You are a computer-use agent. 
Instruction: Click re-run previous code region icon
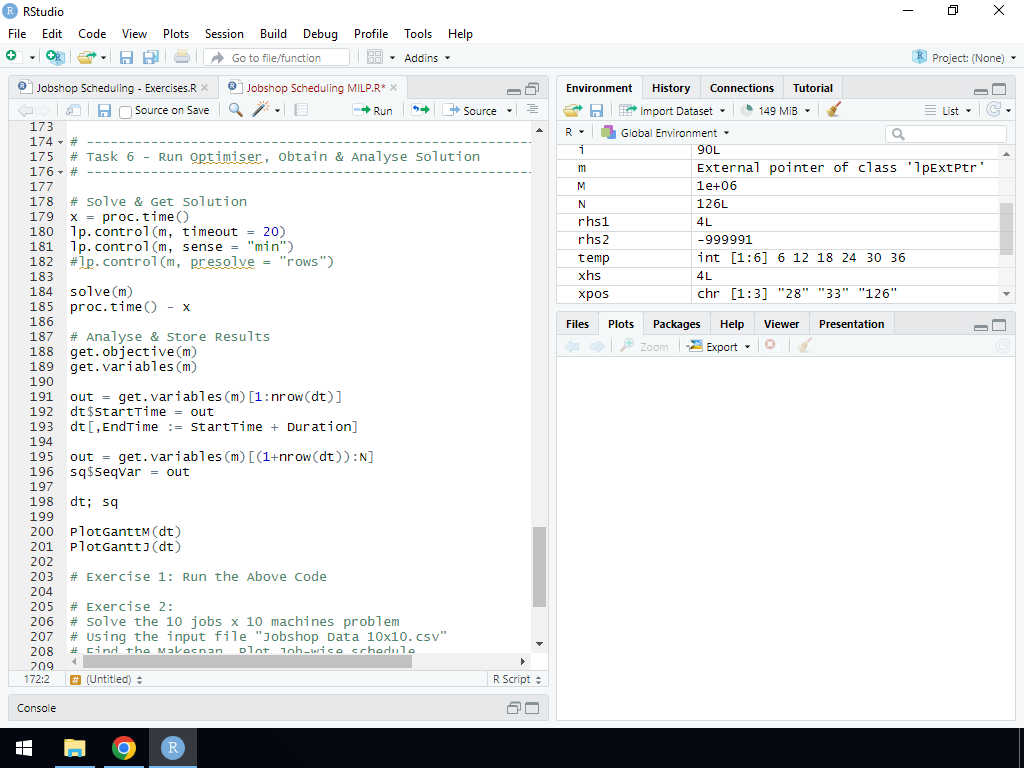click(x=421, y=110)
